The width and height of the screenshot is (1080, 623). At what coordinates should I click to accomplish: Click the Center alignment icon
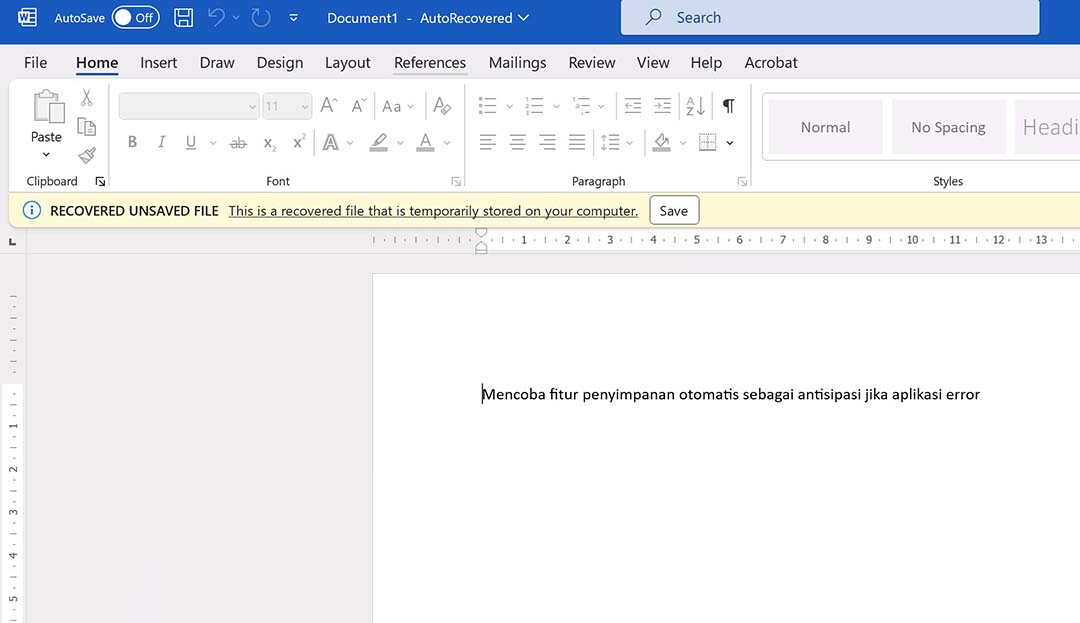[x=517, y=142]
